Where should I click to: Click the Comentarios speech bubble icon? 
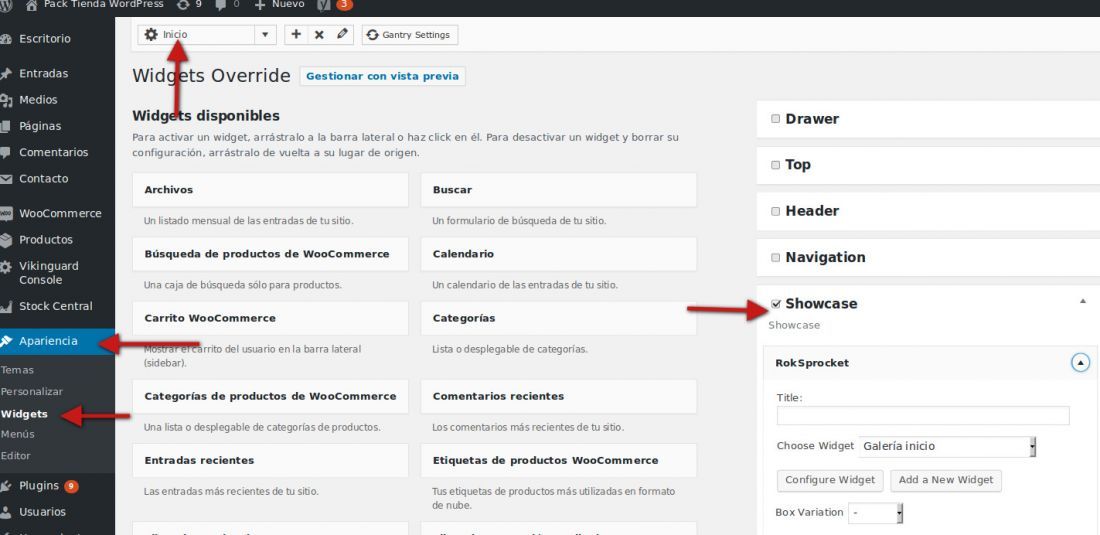pyautogui.click(x=6, y=152)
